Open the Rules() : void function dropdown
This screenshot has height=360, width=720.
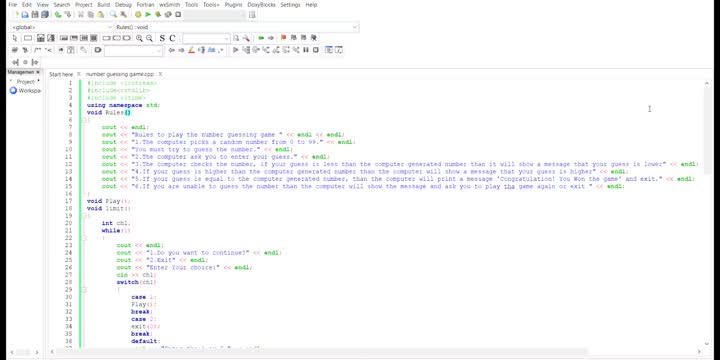(x=236, y=28)
